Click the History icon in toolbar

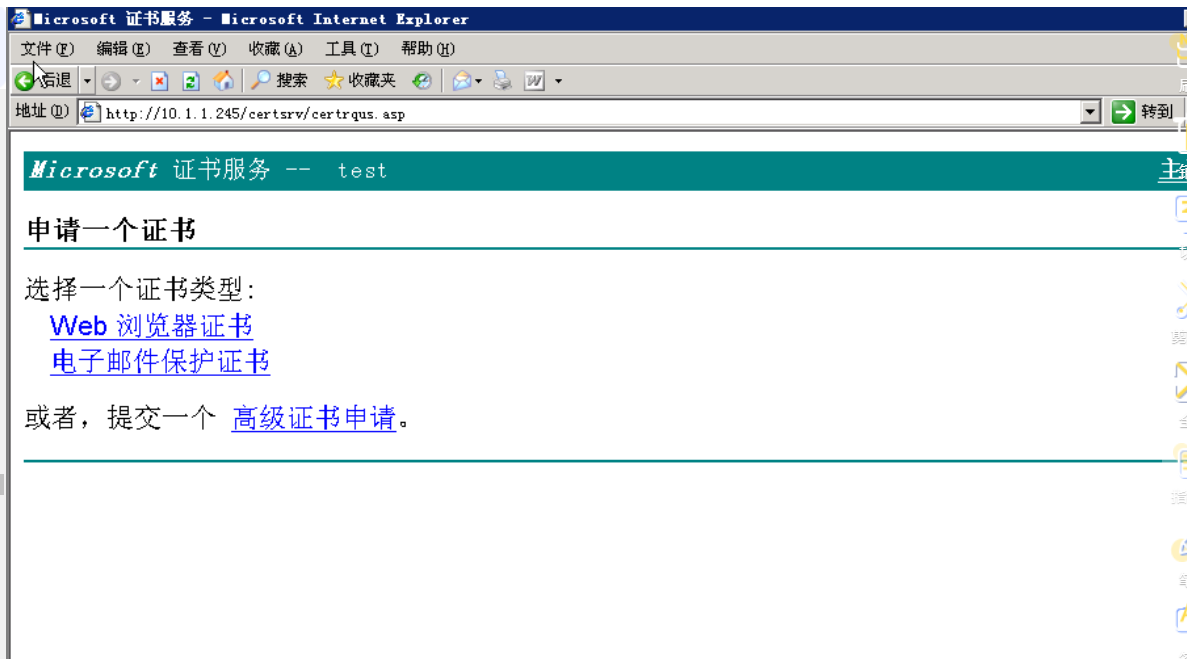tap(422, 80)
